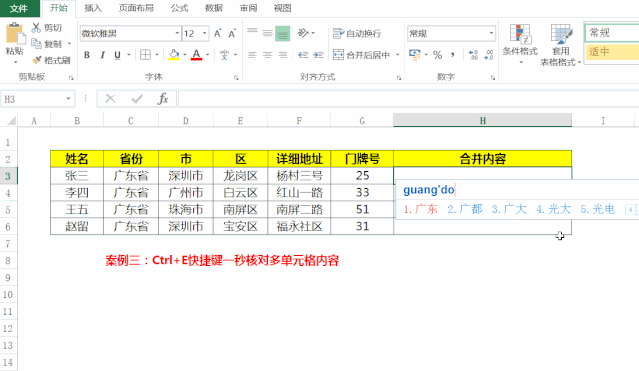Image resolution: width=639 pixels, height=371 pixels.
Task: Switch to 页面布局 tab
Action: 137,8
